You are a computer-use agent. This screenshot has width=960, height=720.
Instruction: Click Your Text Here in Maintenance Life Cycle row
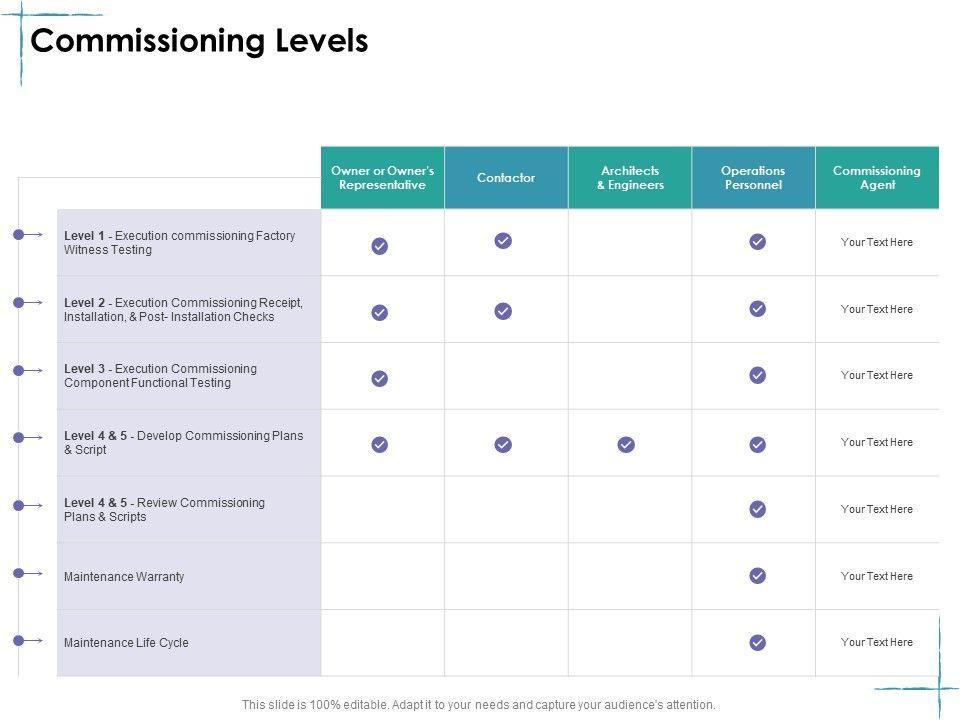pyautogui.click(x=877, y=642)
